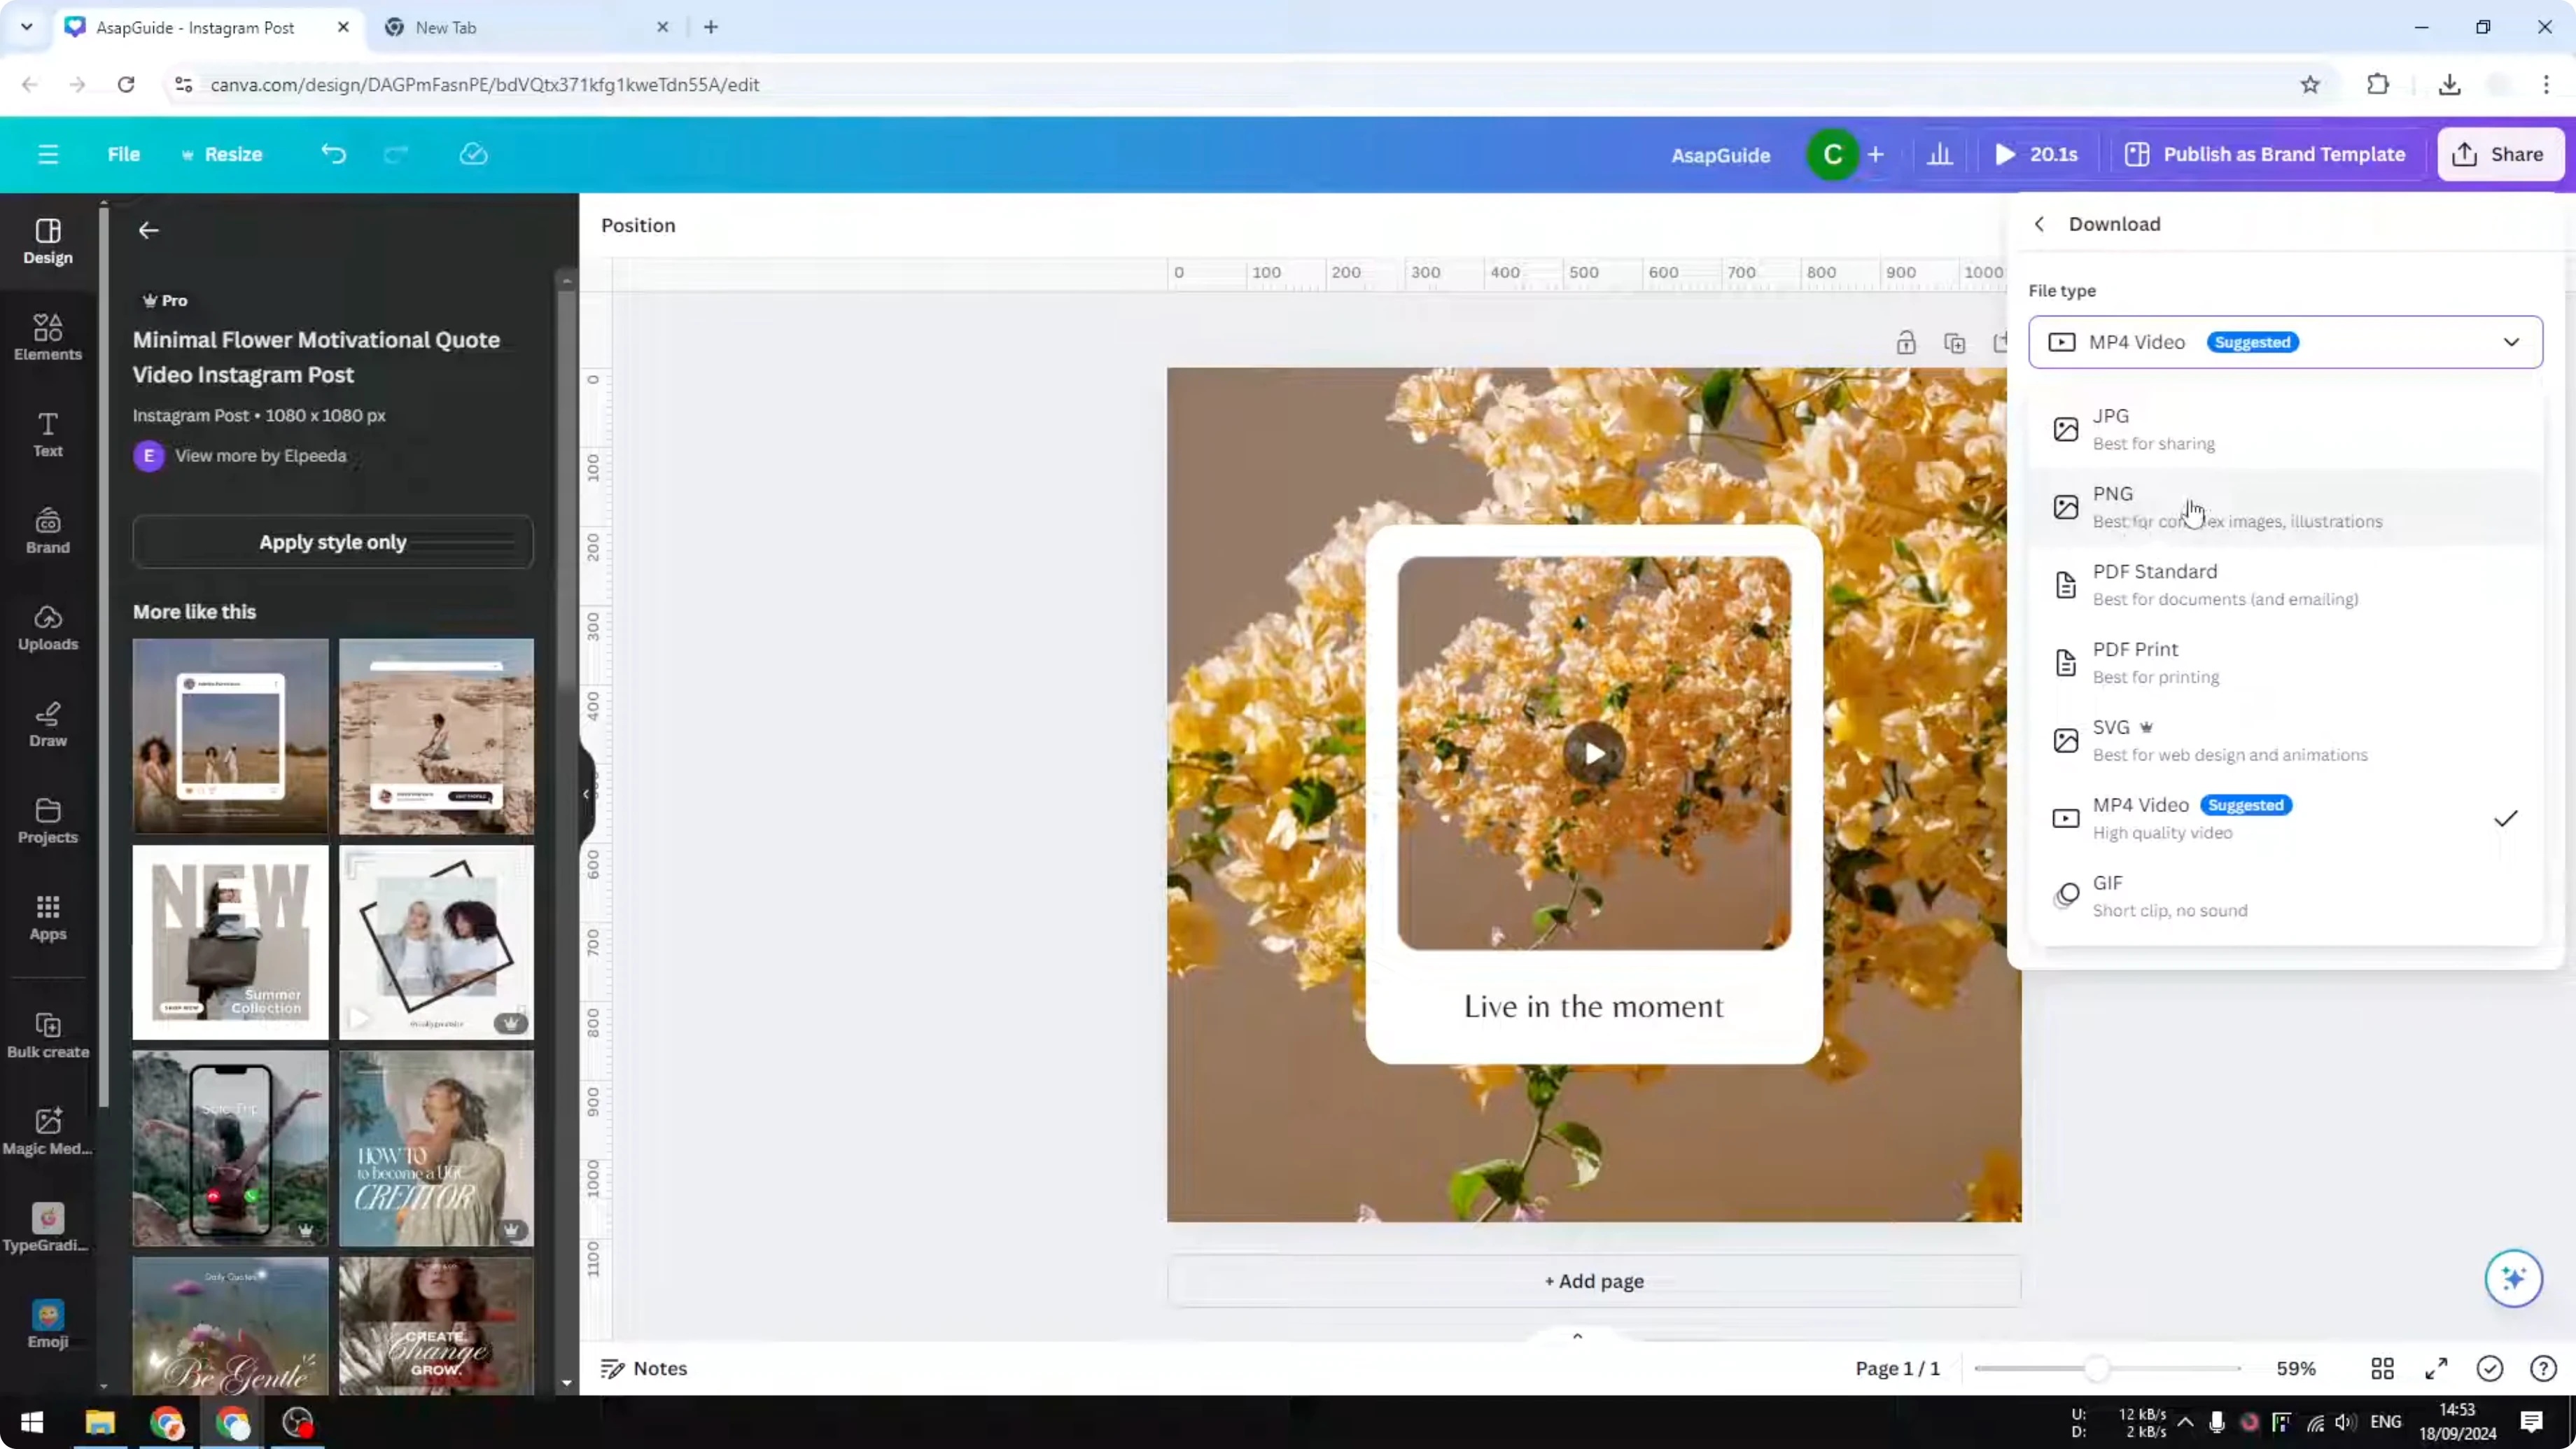Open the Design panel in sidebar

pos(48,242)
